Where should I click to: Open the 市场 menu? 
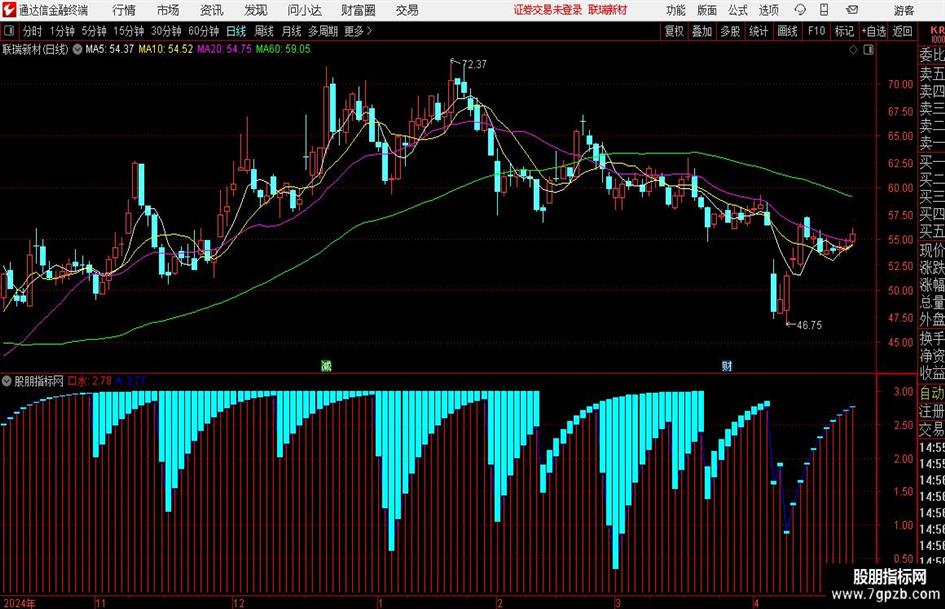[x=168, y=10]
